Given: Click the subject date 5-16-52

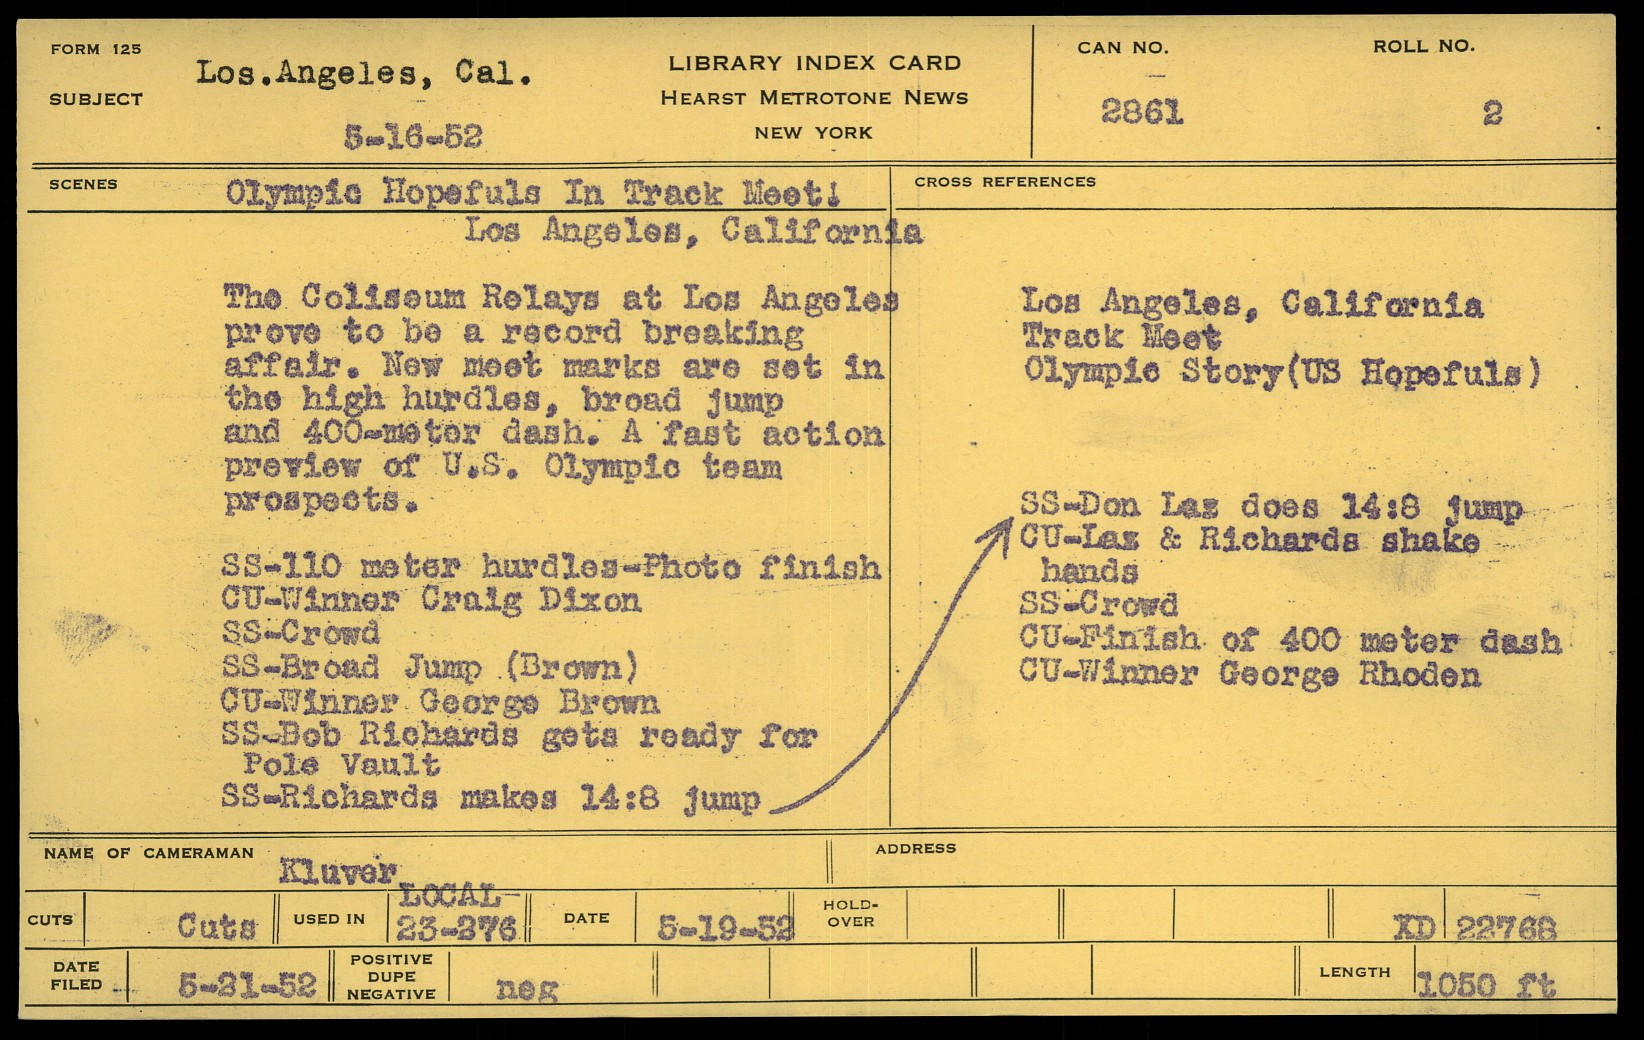Looking at the screenshot, I should 412,136.
